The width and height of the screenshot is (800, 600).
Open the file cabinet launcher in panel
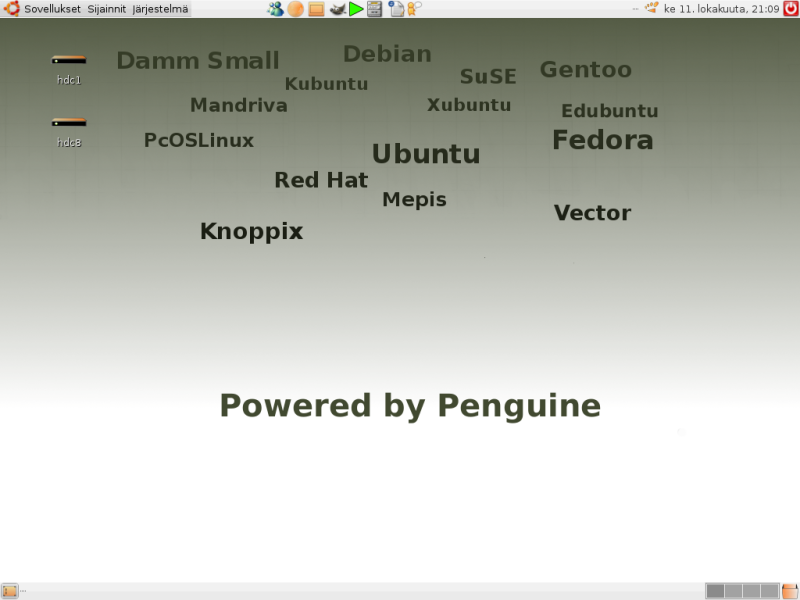(374, 9)
